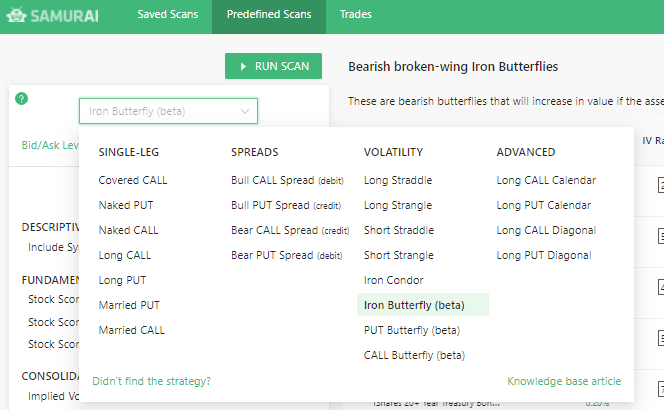Choose the Long CALL strategy
This screenshot has width=664, height=410.
click(124, 255)
